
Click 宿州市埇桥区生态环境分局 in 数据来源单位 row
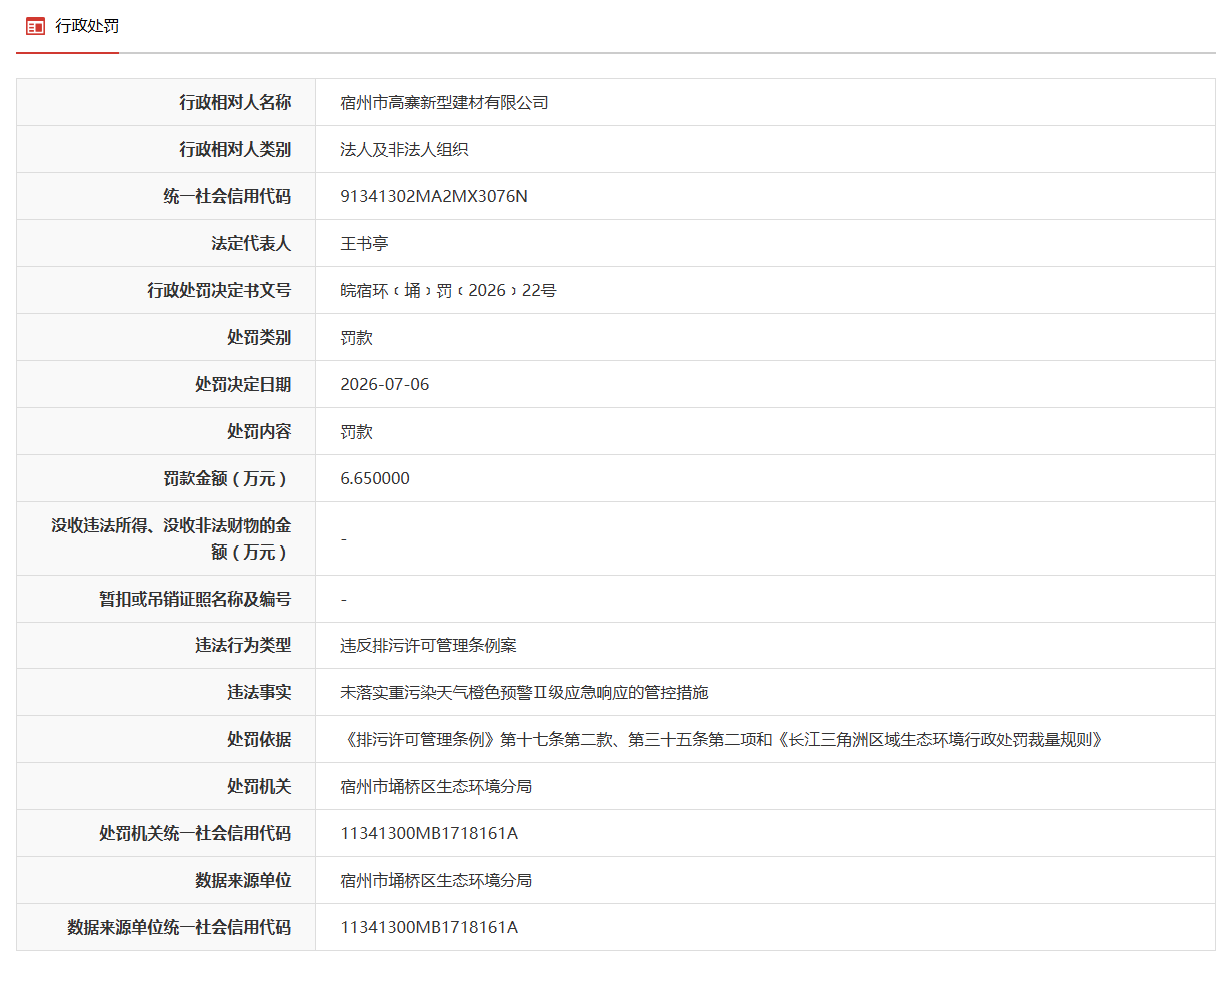(x=436, y=880)
